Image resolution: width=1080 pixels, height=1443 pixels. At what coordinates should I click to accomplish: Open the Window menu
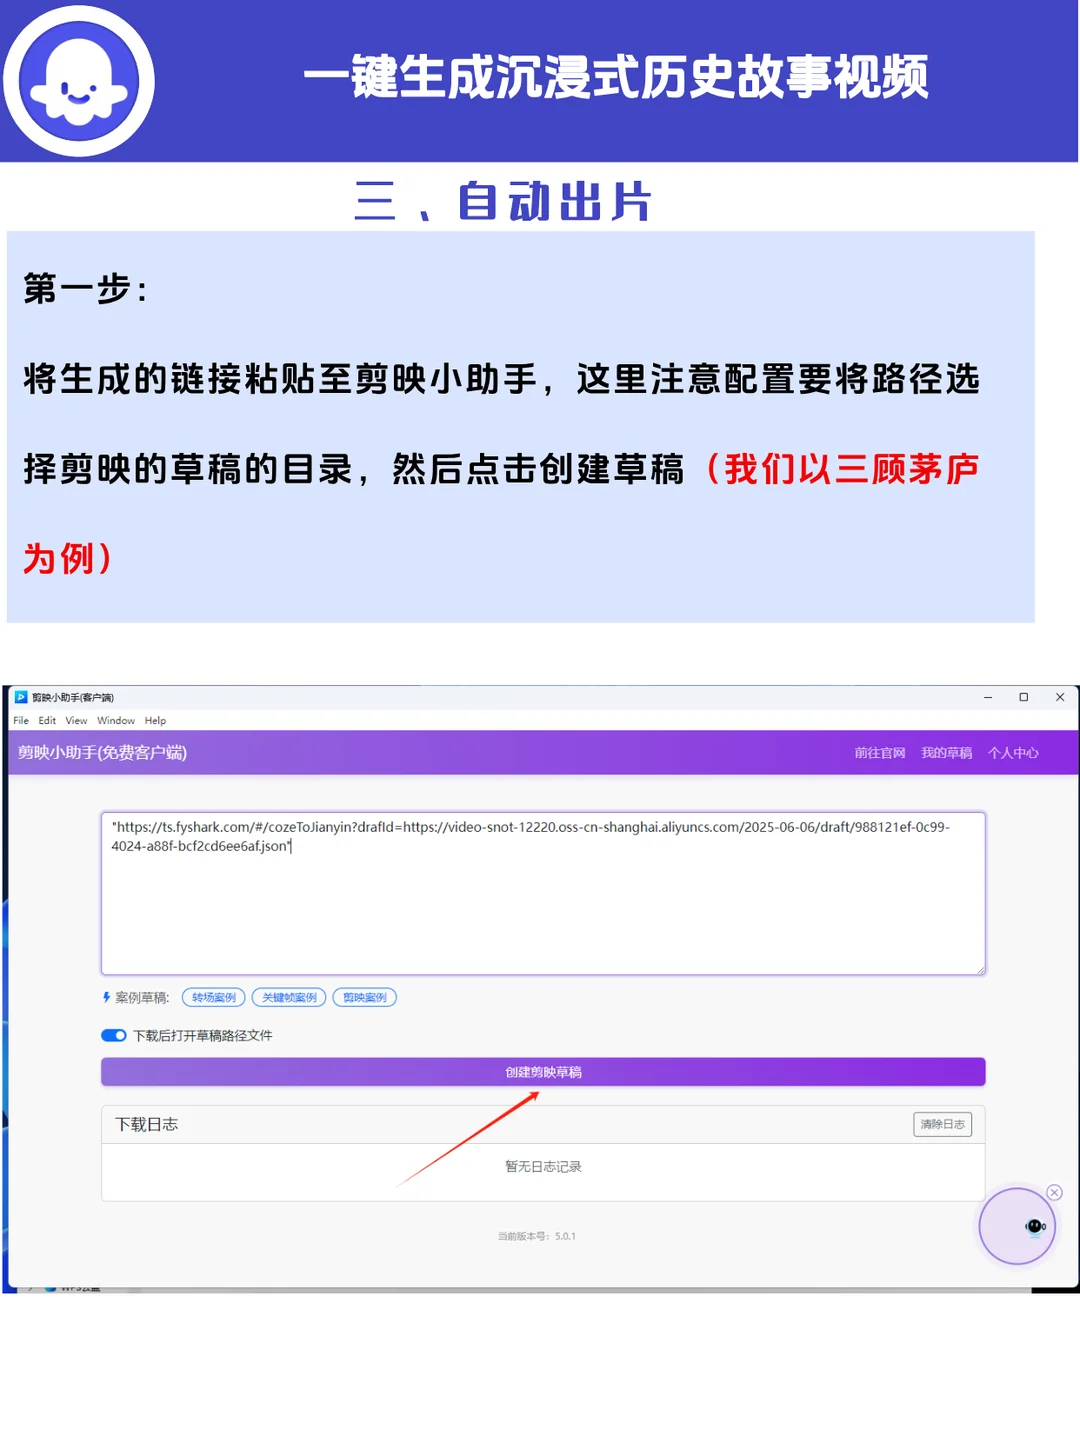[x=116, y=720]
